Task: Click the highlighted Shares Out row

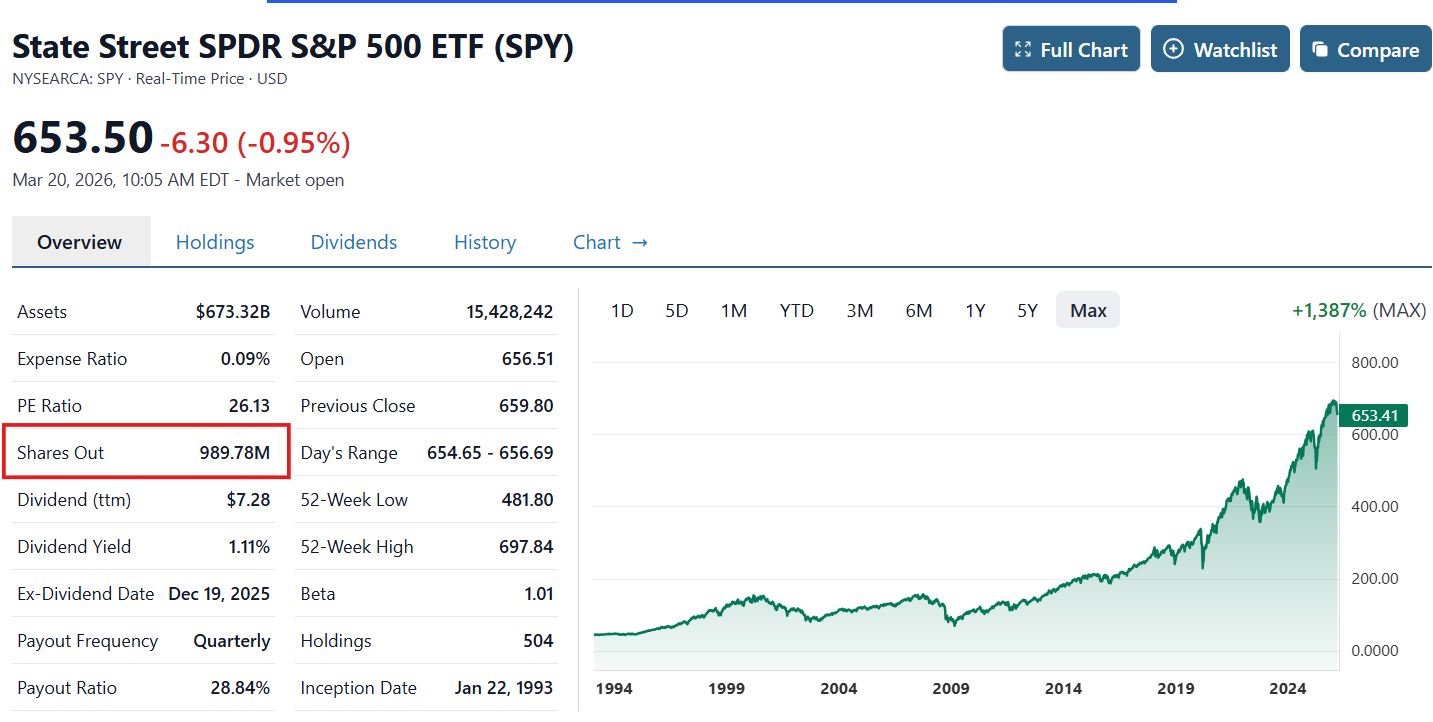Action: coord(146,452)
